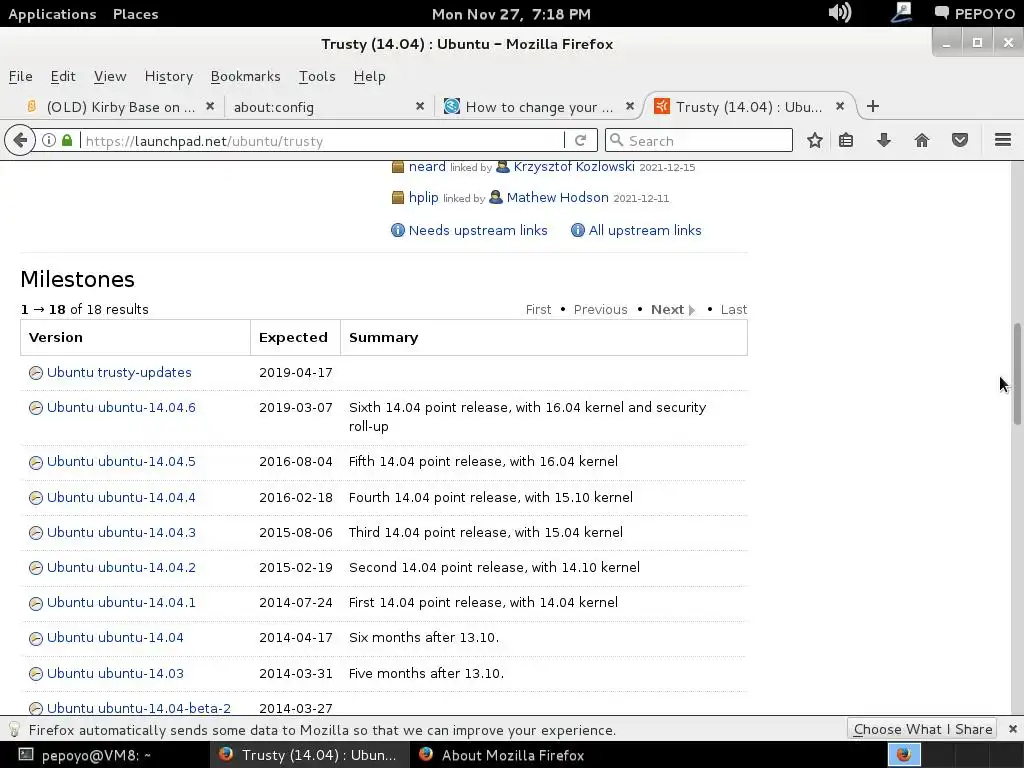The image size is (1024, 768).
Task: Dismiss the Firefox data notification bar
Action: (x=1012, y=729)
